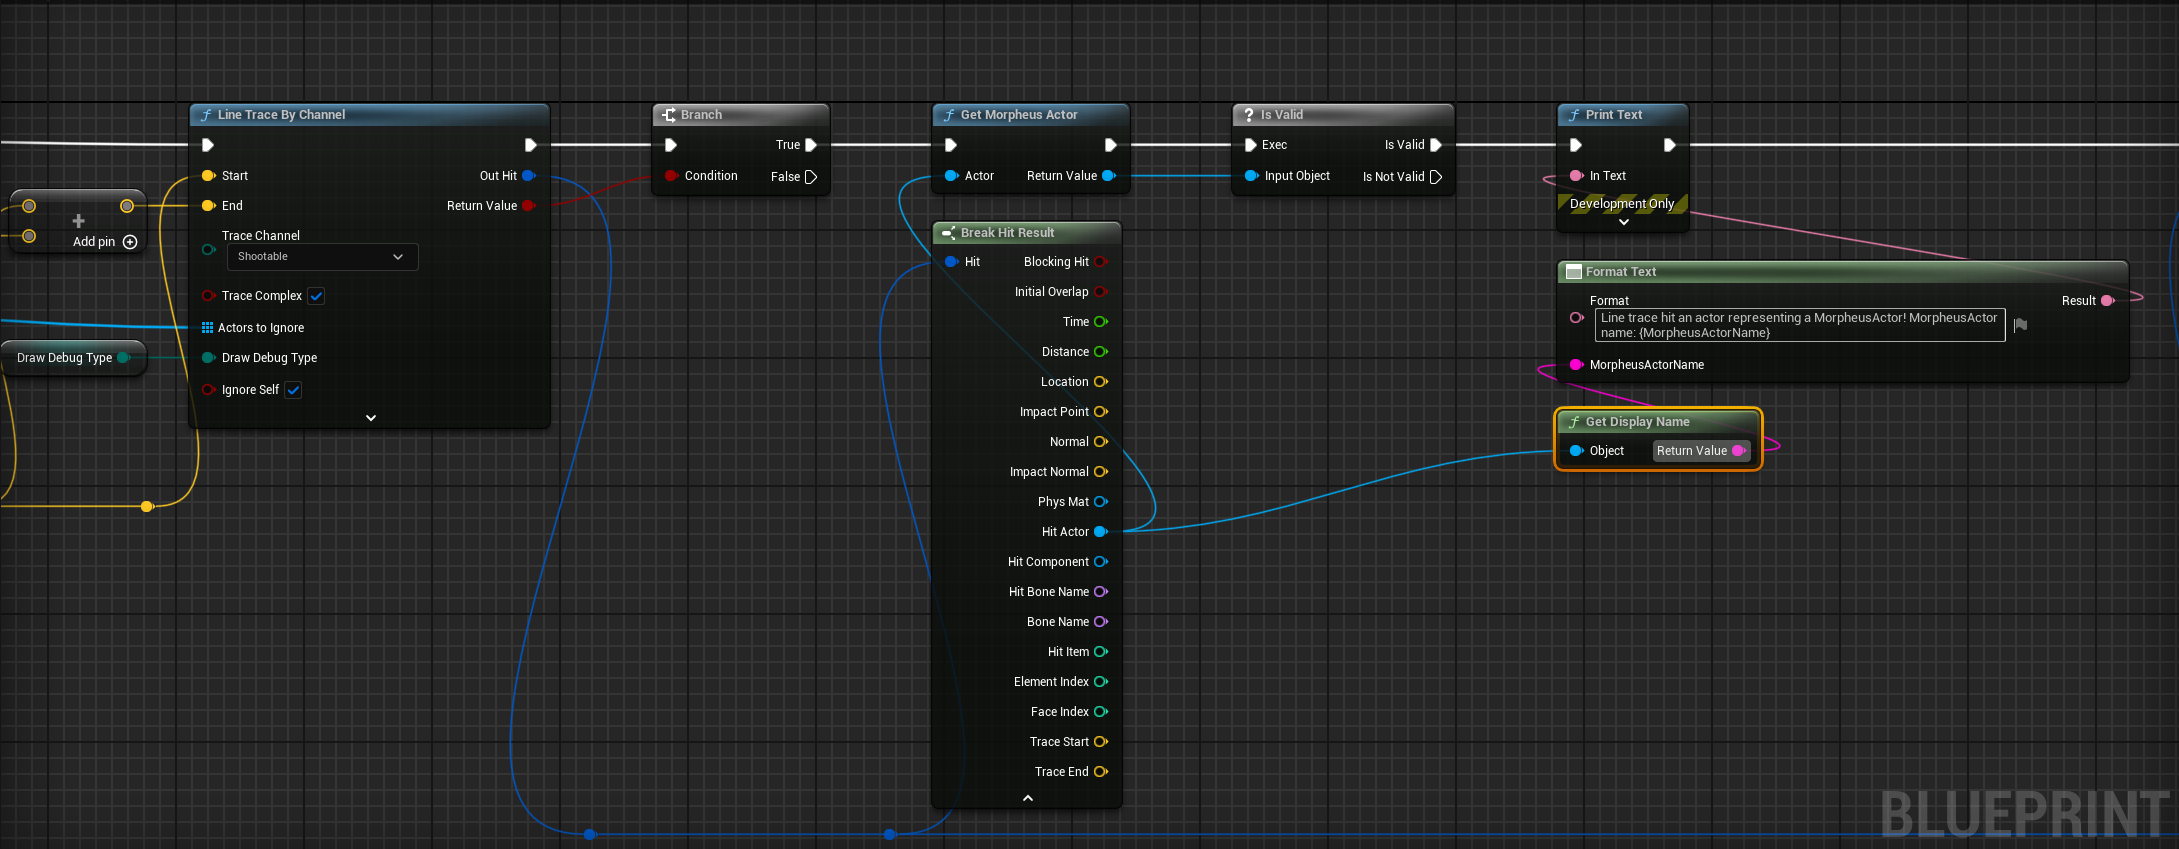The image size is (2179, 849).
Task: Toggle the Ignore Self checkbox
Action: (293, 390)
